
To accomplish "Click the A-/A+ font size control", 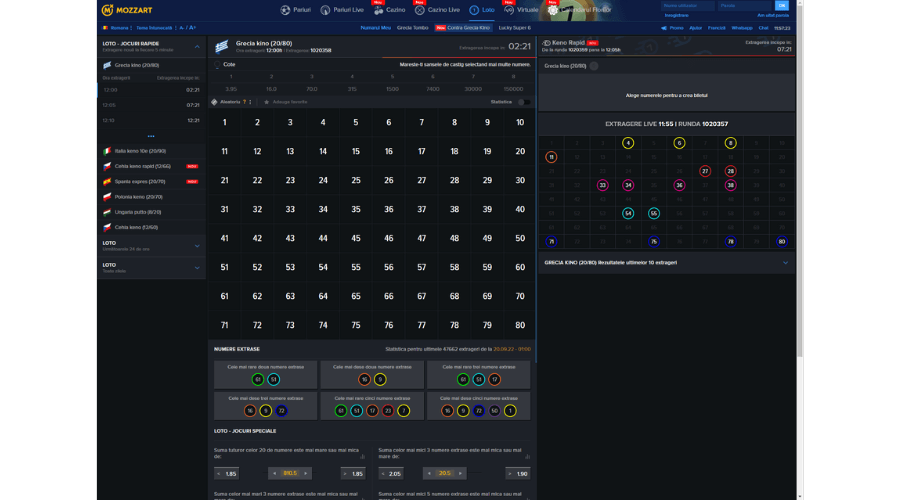I will pos(187,28).
